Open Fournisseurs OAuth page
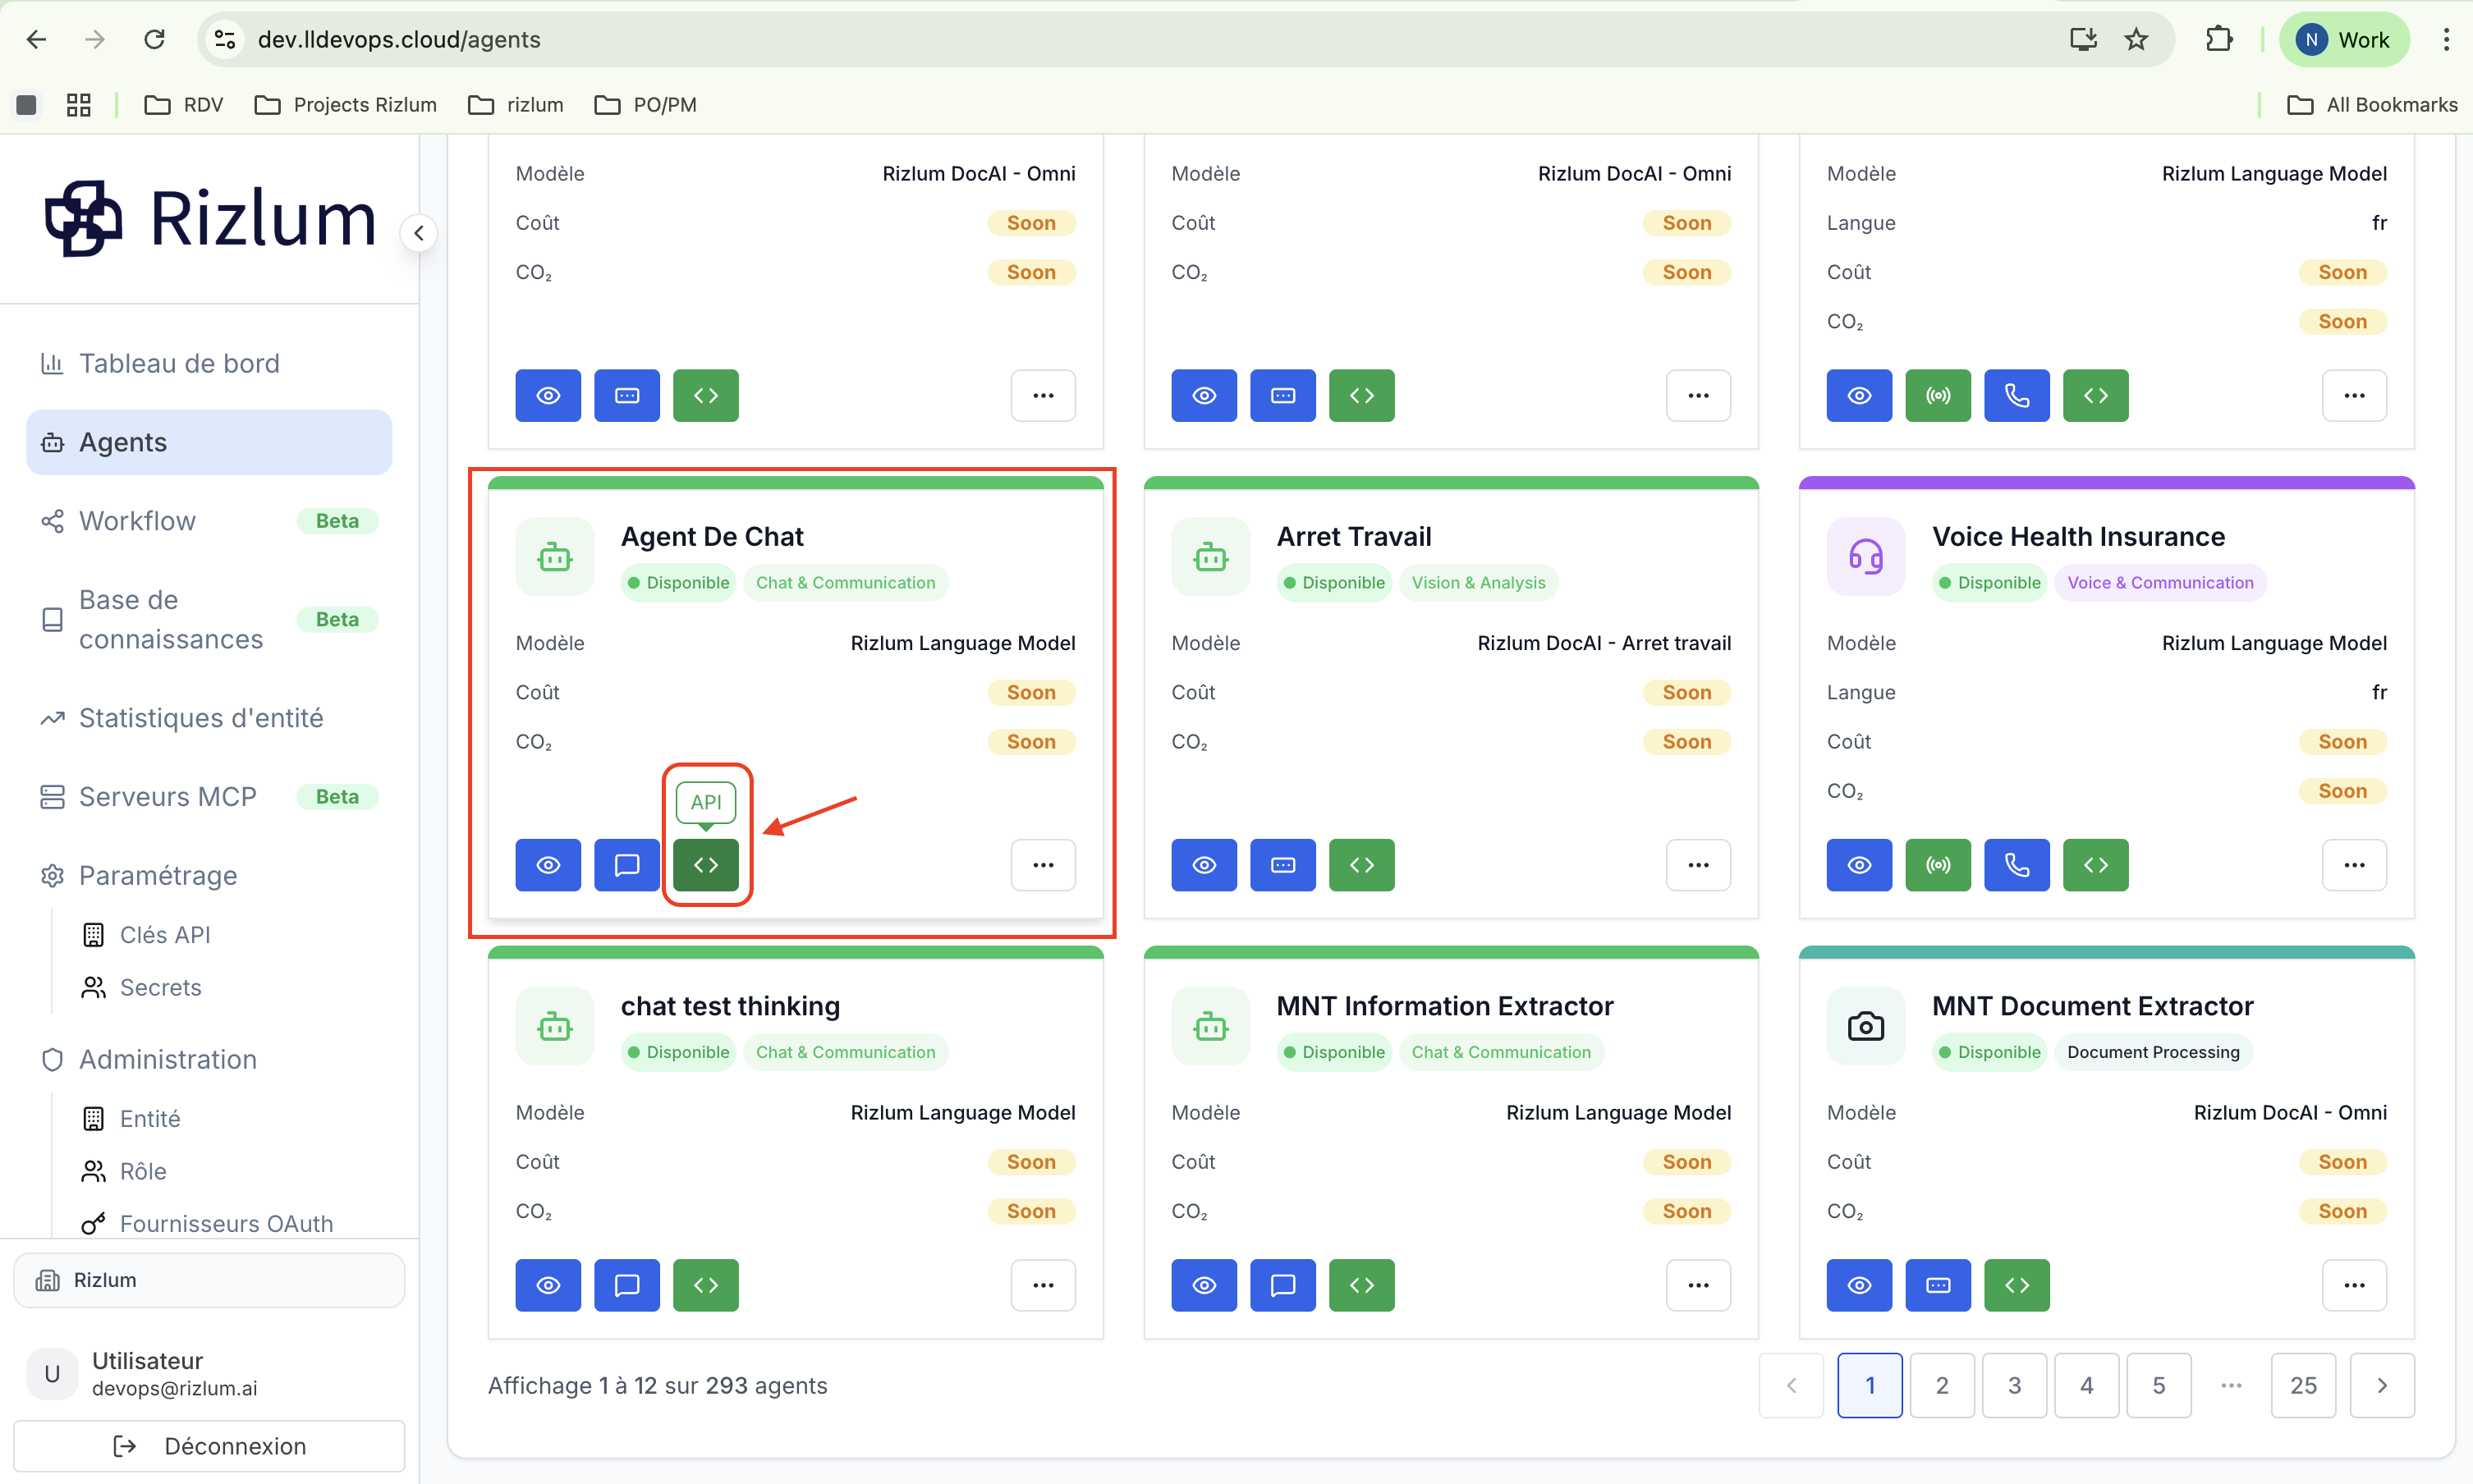2473x1484 pixels. pos(207,1223)
